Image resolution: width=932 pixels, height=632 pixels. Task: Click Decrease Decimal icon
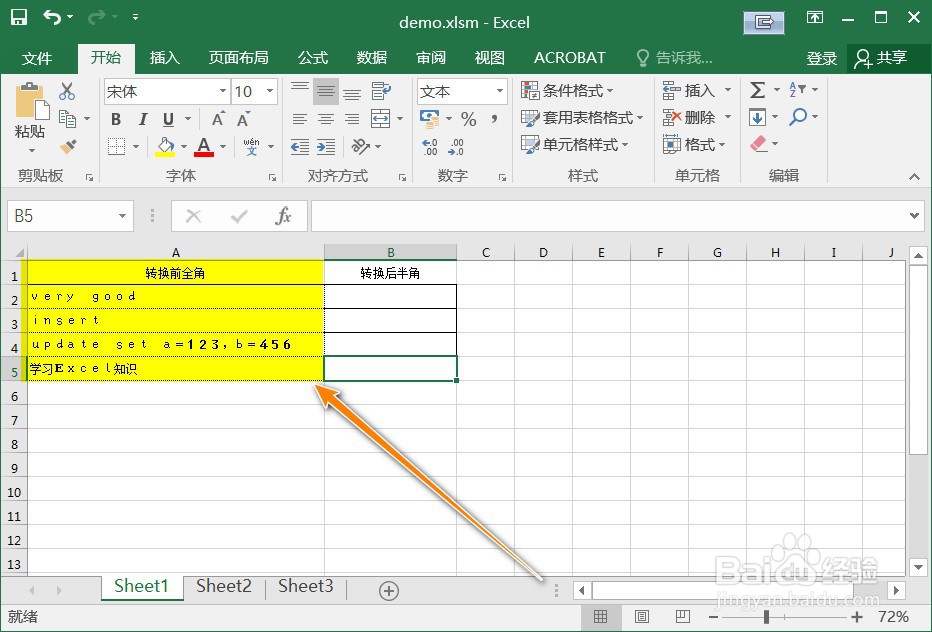(x=456, y=146)
